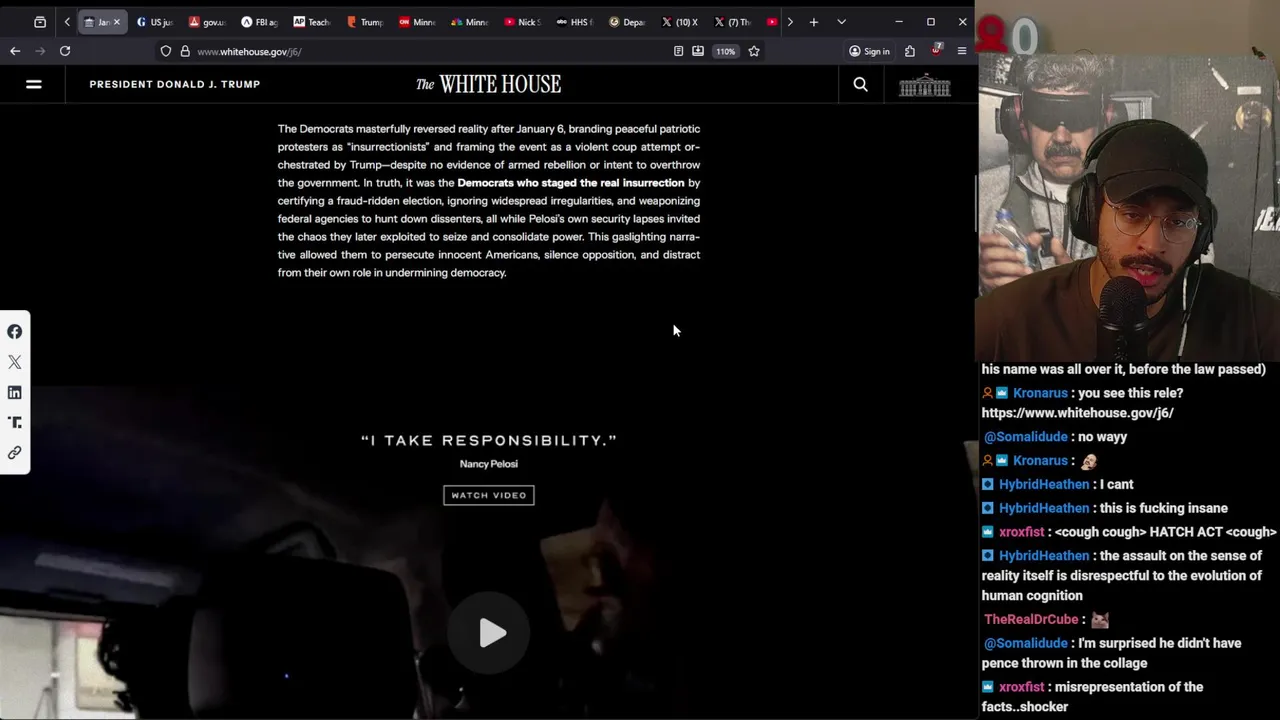Open the Firefox View icon in the tab bar

[x=40, y=22]
